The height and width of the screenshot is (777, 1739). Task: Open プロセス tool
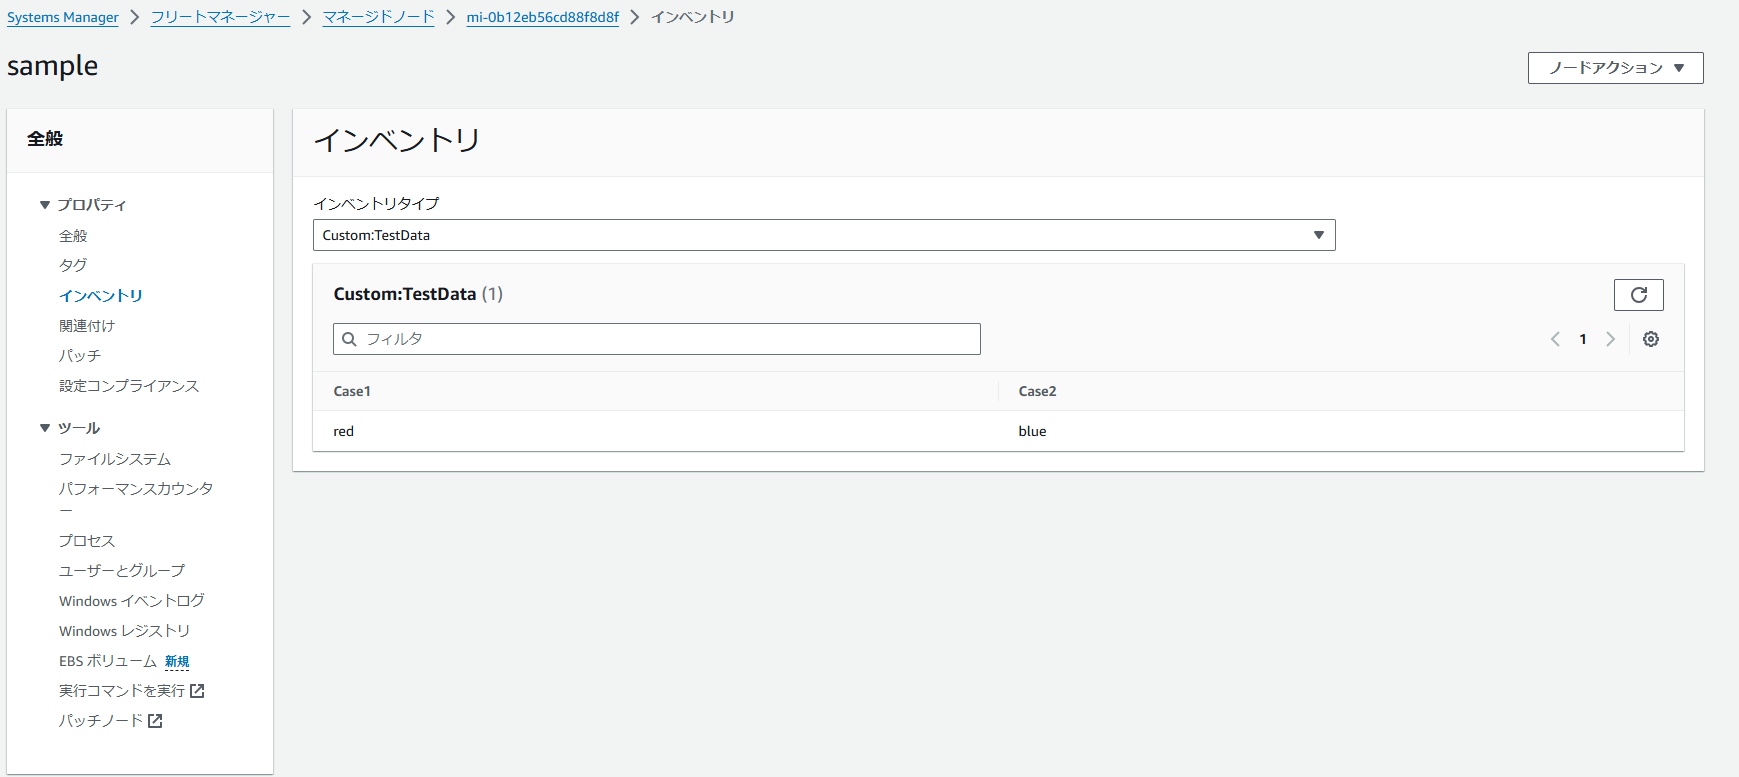point(87,541)
